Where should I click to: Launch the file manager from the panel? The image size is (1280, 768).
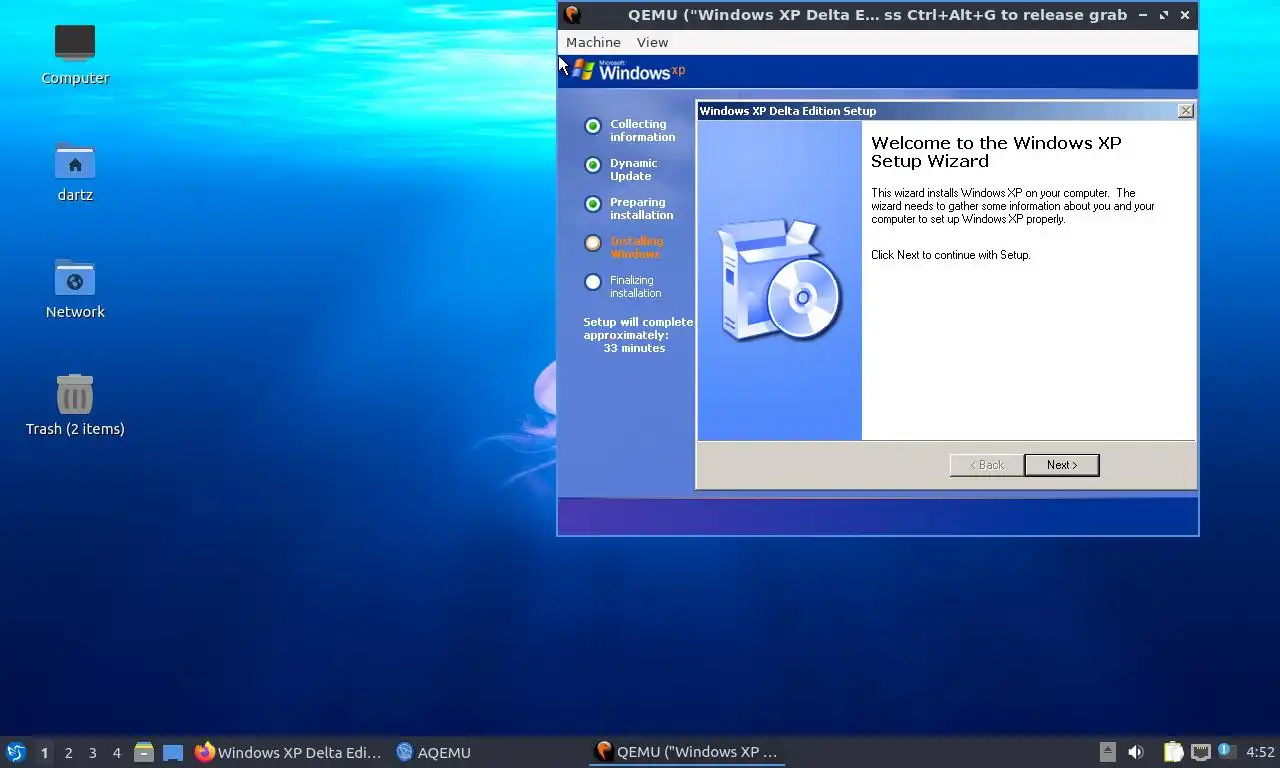[x=144, y=752]
